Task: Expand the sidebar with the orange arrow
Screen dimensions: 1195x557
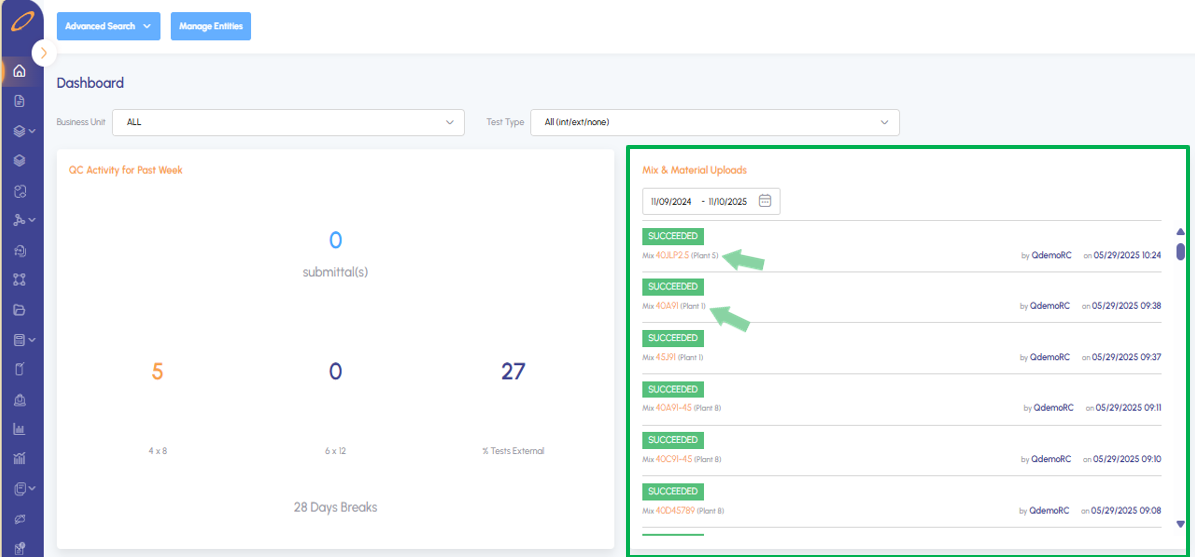Action: (x=44, y=53)
